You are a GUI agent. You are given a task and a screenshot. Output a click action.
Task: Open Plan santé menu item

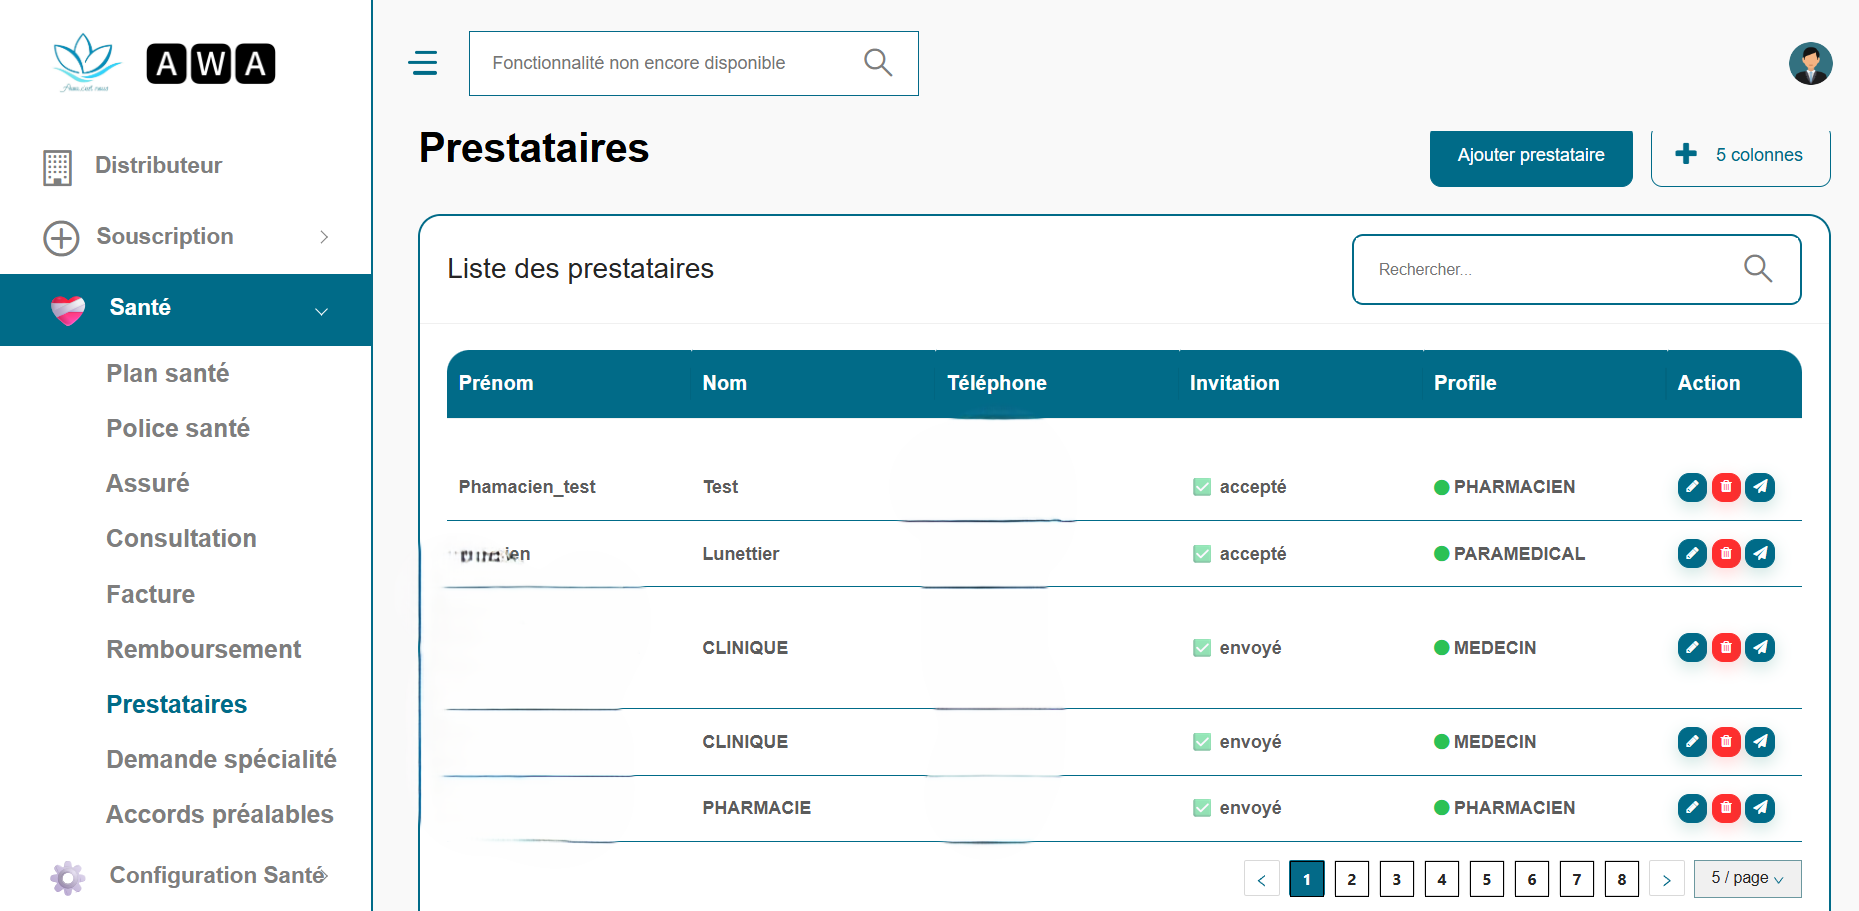pyautogui.click(x=168, y=373)
